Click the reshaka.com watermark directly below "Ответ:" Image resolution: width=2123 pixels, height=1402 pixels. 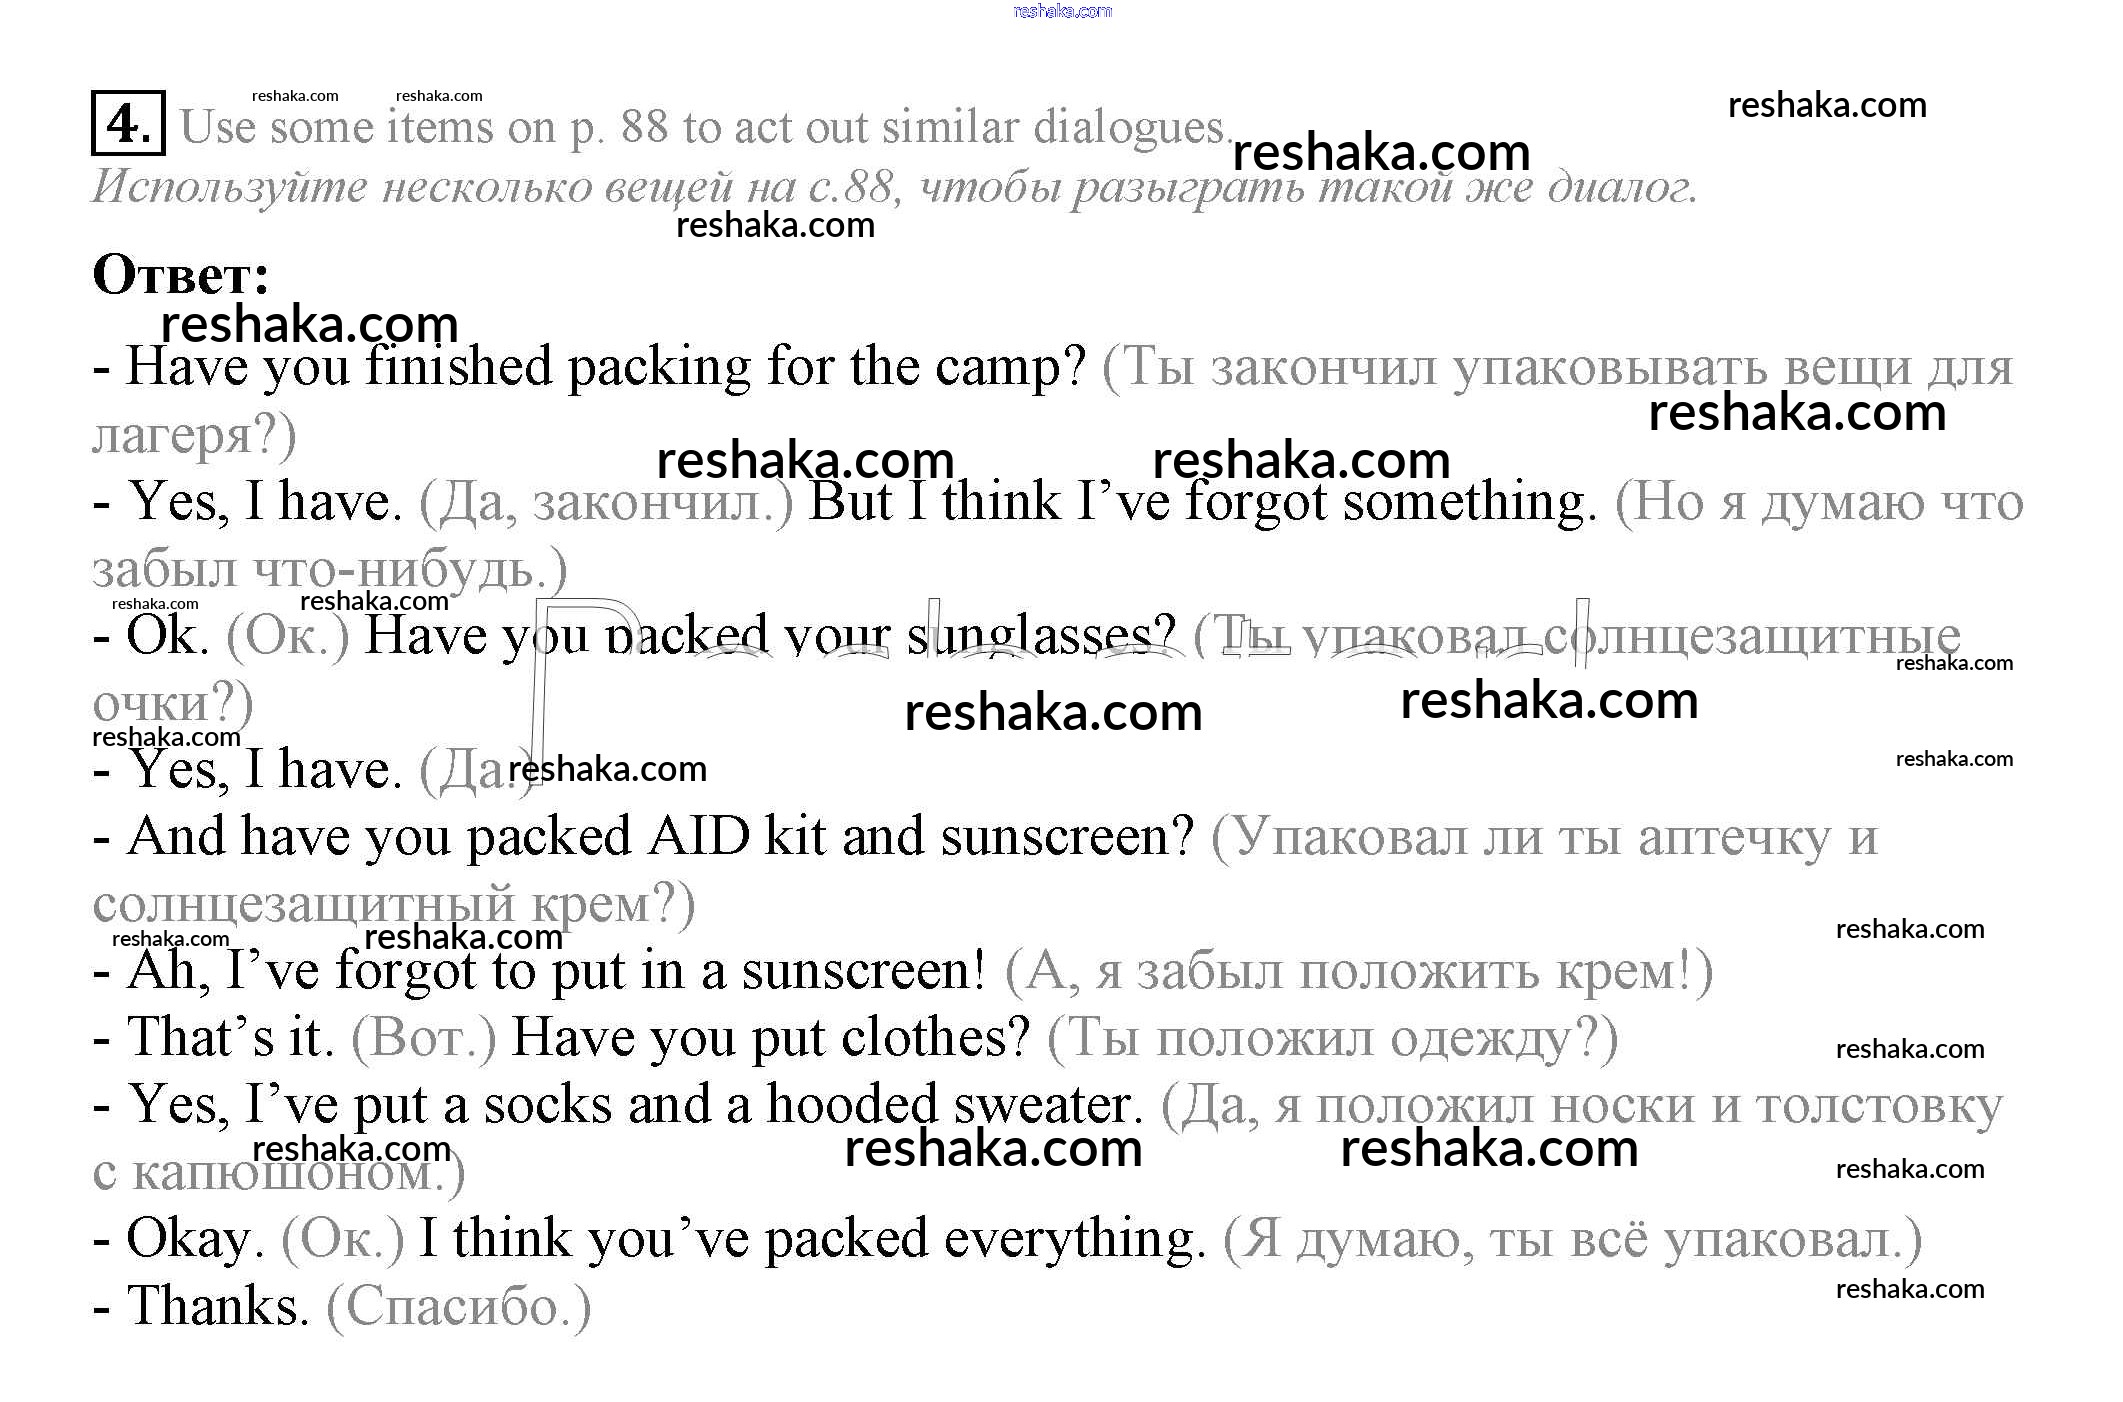pos(309,324)
